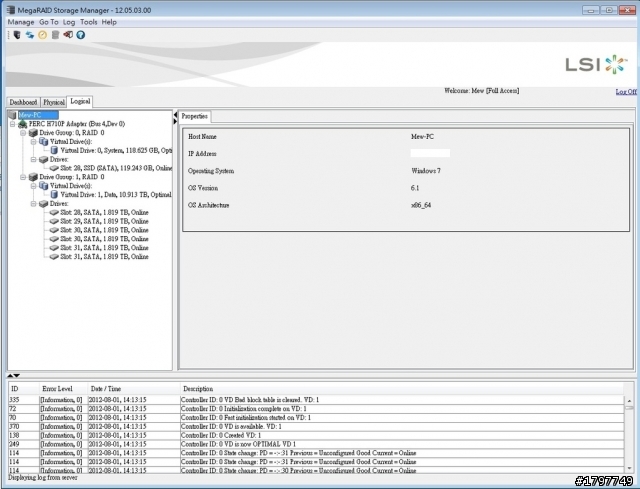The width and height of the screenshot is (640, 489).
Task: Click the Log Off link
Action: tap(626, 91)
